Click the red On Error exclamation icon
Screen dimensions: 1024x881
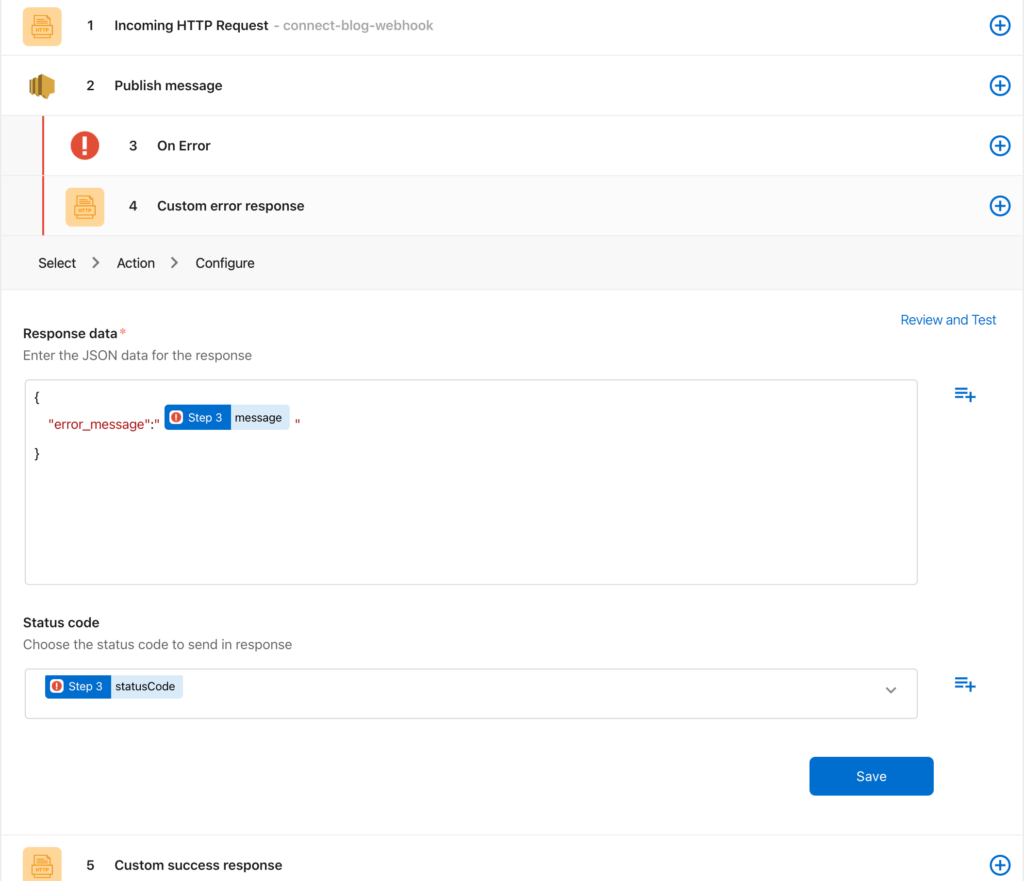85,146
